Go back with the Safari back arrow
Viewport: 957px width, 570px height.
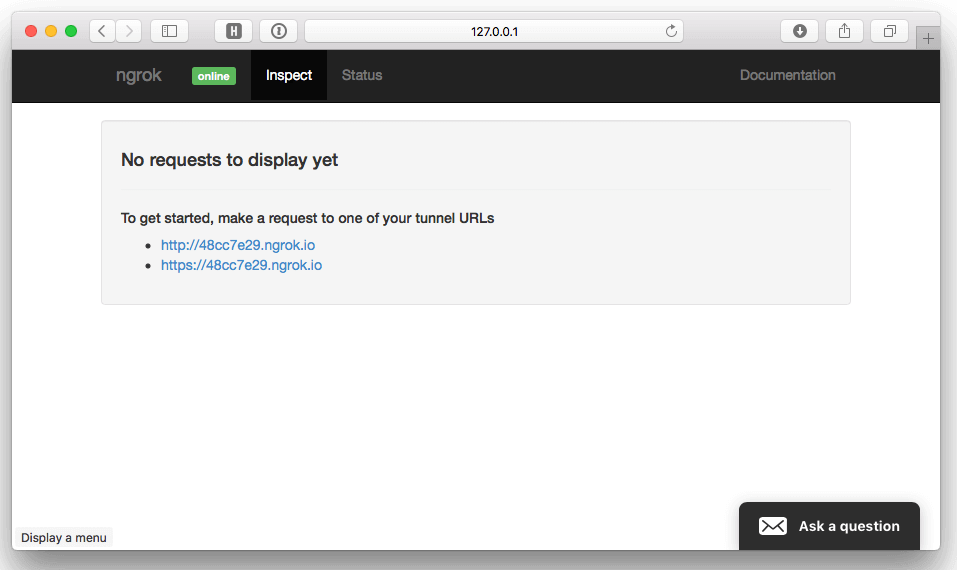(x=103, y=31)
